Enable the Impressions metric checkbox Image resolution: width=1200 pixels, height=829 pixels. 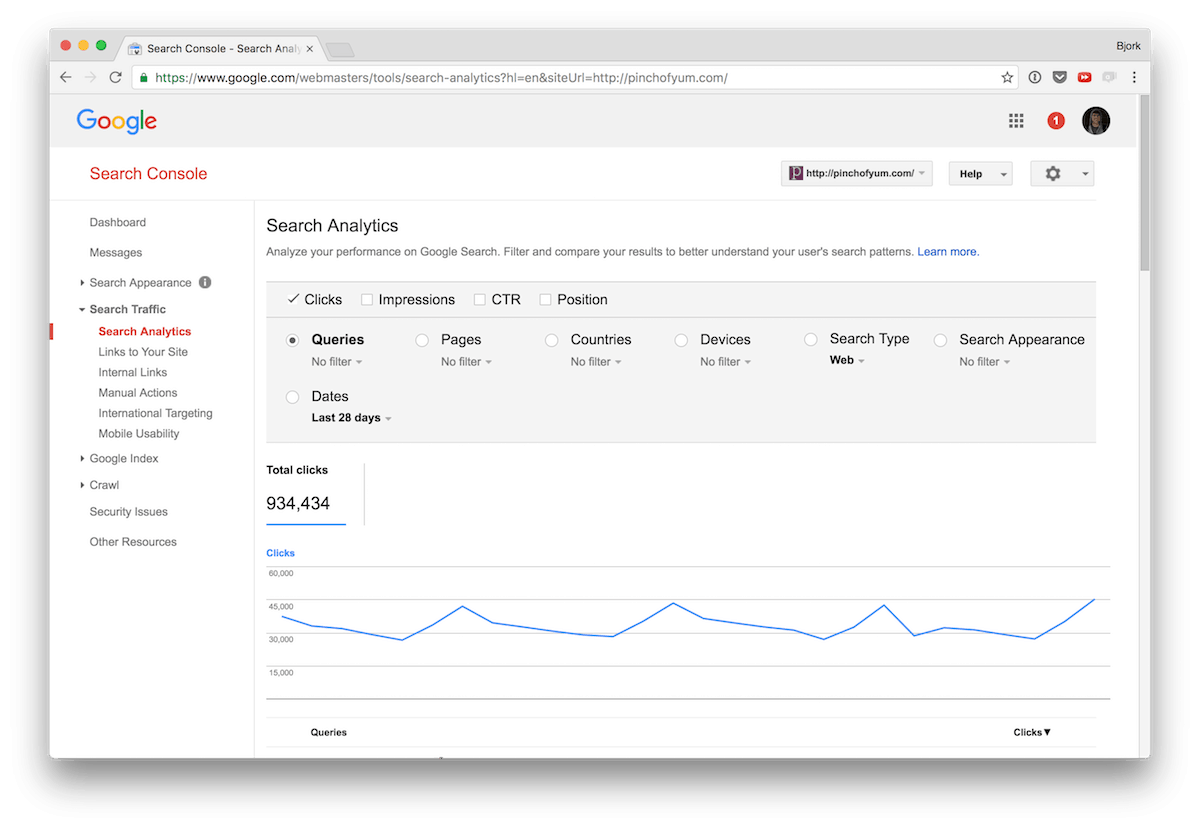pos(369,299)
